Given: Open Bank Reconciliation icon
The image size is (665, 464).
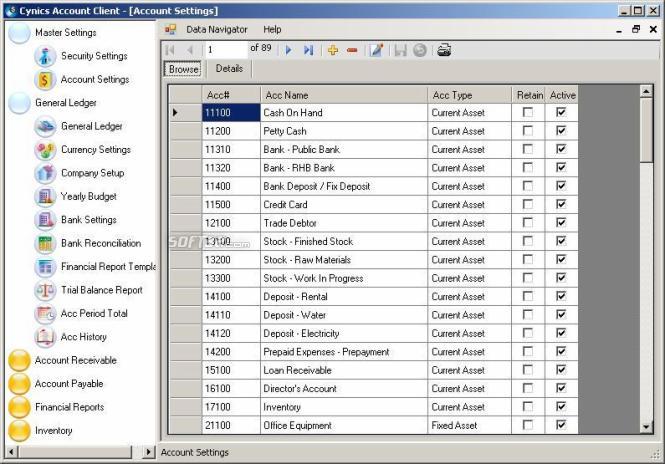Looking at the screenshot, I should coord(45,243).
